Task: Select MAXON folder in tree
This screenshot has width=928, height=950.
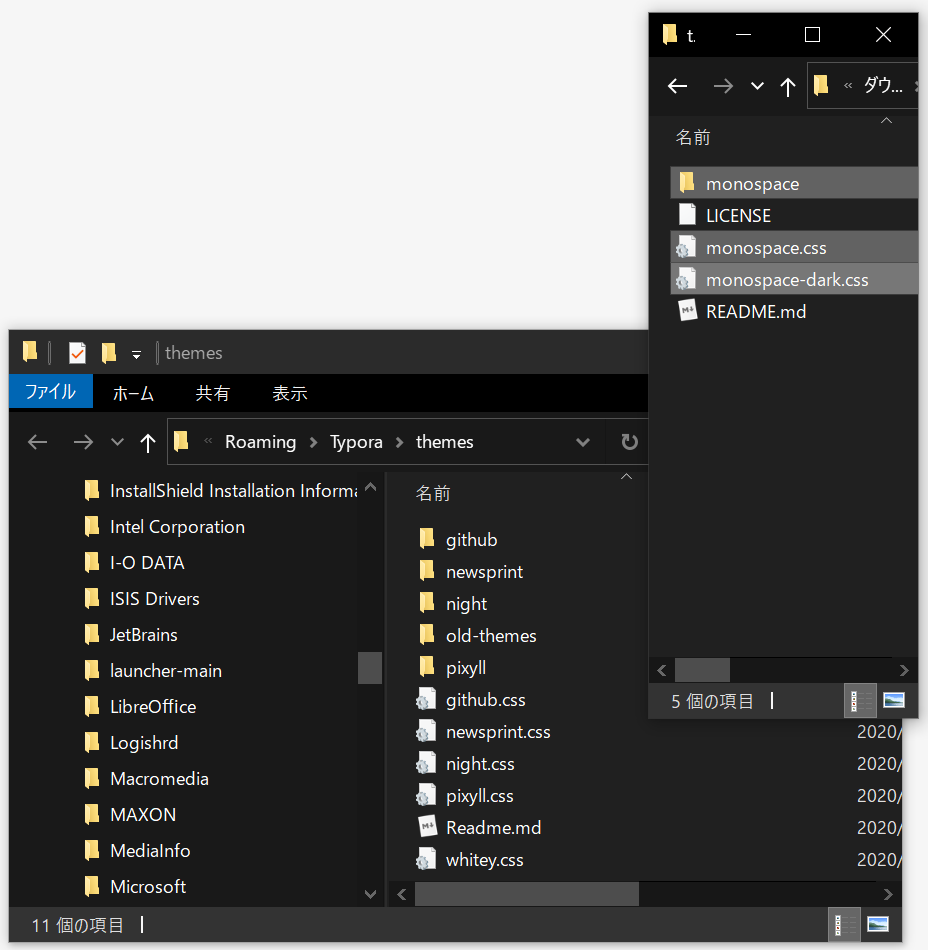Action: pyautogui.click(x=130, y=815)
